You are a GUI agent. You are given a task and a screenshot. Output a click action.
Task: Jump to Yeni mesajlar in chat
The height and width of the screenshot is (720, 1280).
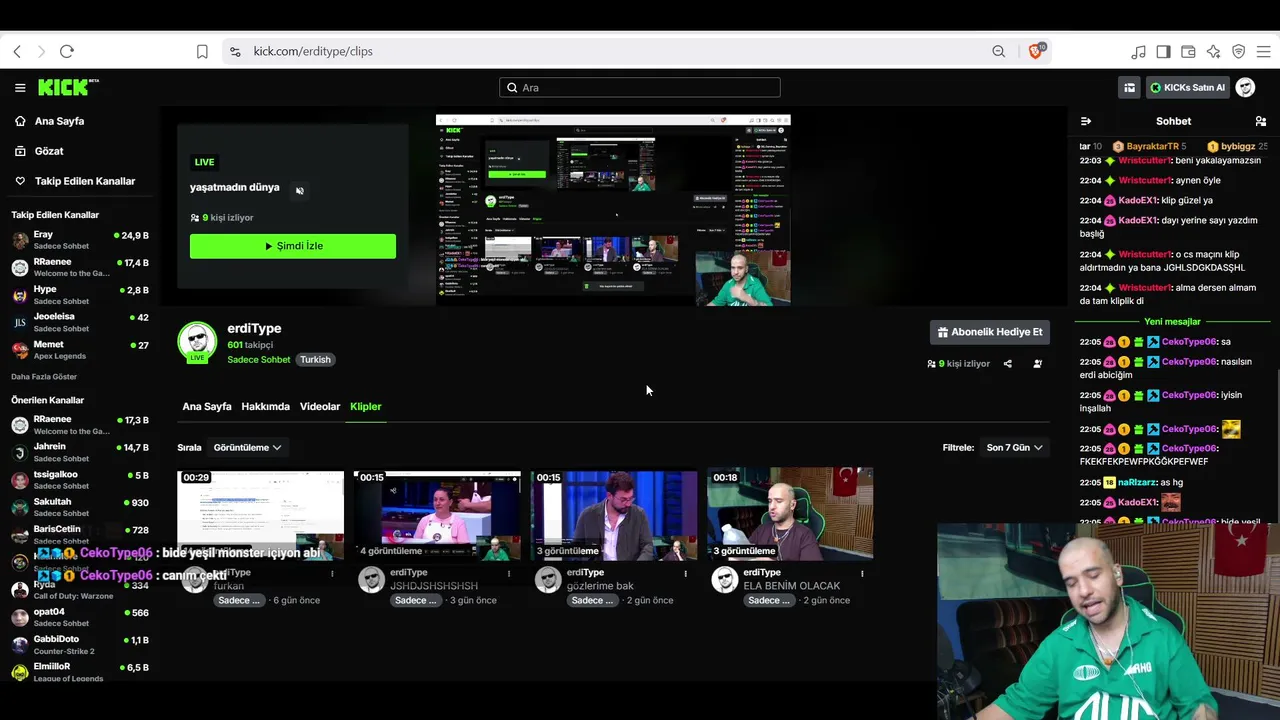click(1172, 322)
